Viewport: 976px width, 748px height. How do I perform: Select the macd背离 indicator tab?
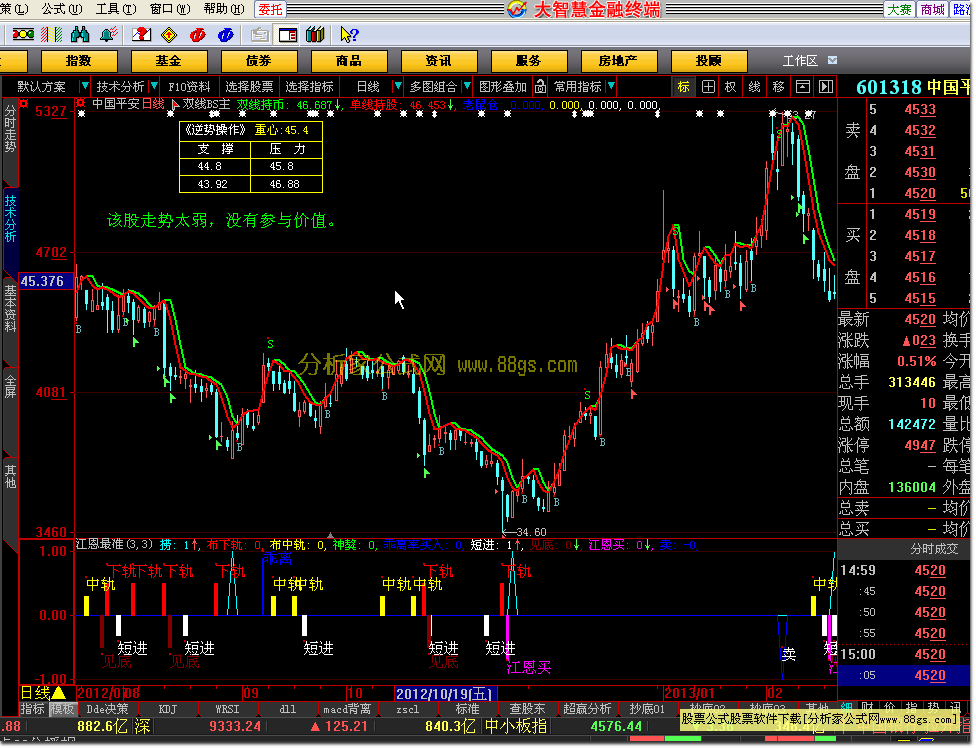347,709
